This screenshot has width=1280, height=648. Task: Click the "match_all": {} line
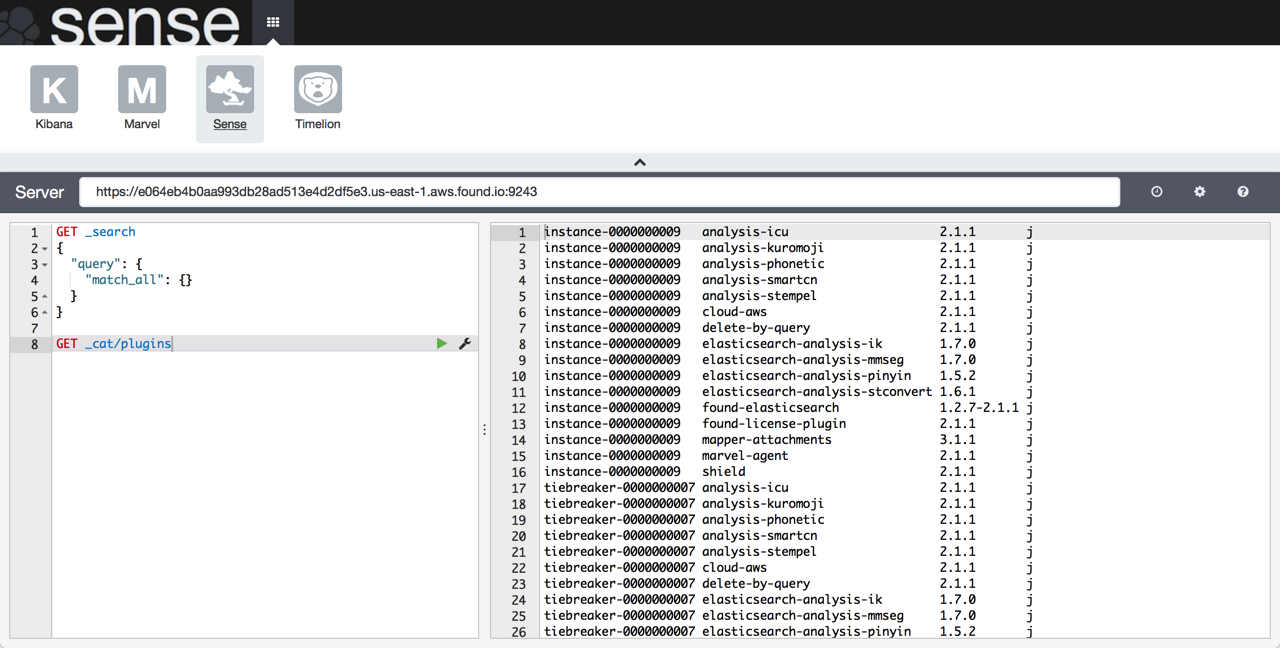[139, 280]
